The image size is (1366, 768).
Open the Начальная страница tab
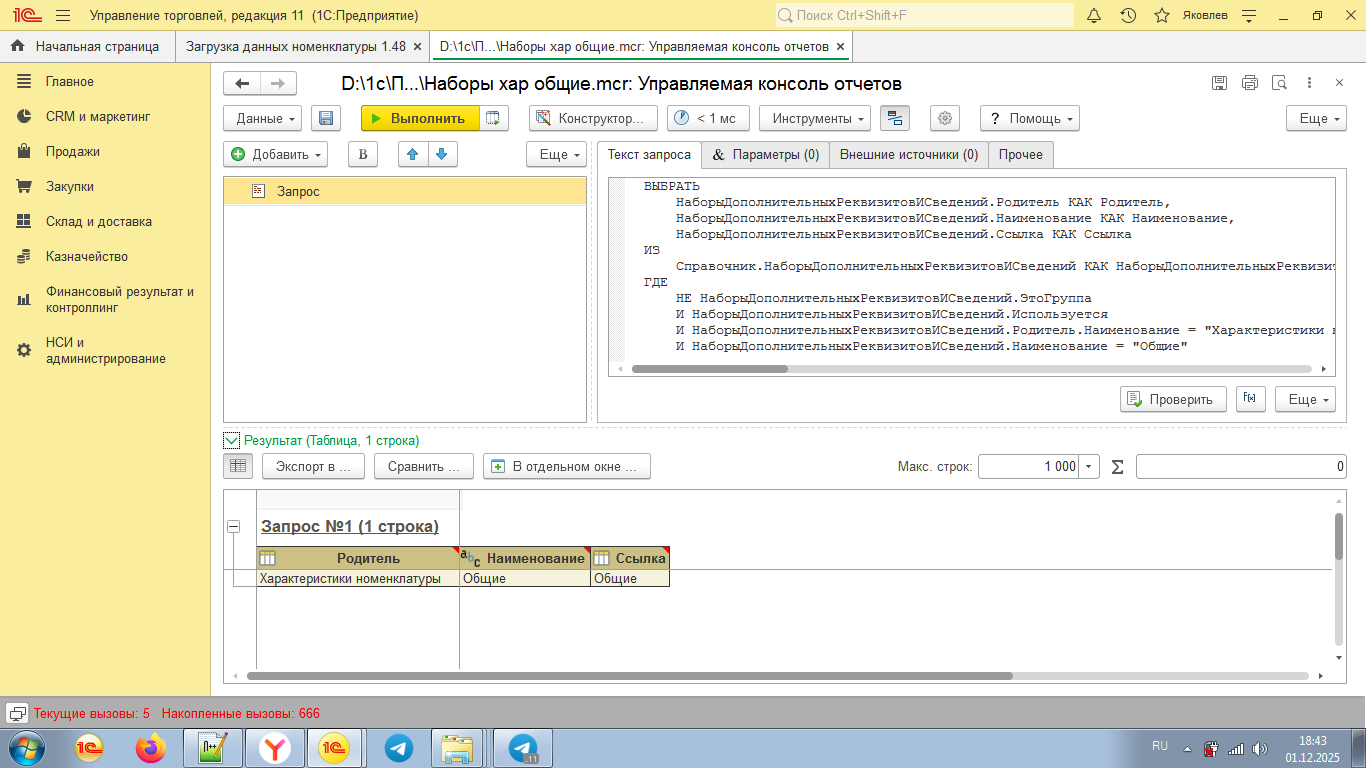(87, 46)
